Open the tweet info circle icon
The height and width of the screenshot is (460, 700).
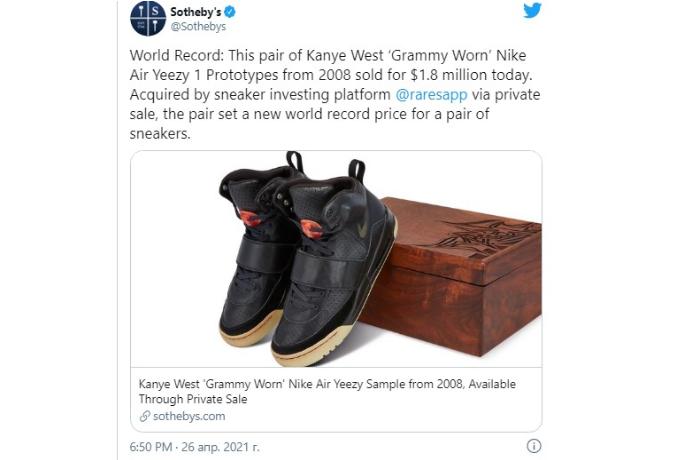coord(534,446)
